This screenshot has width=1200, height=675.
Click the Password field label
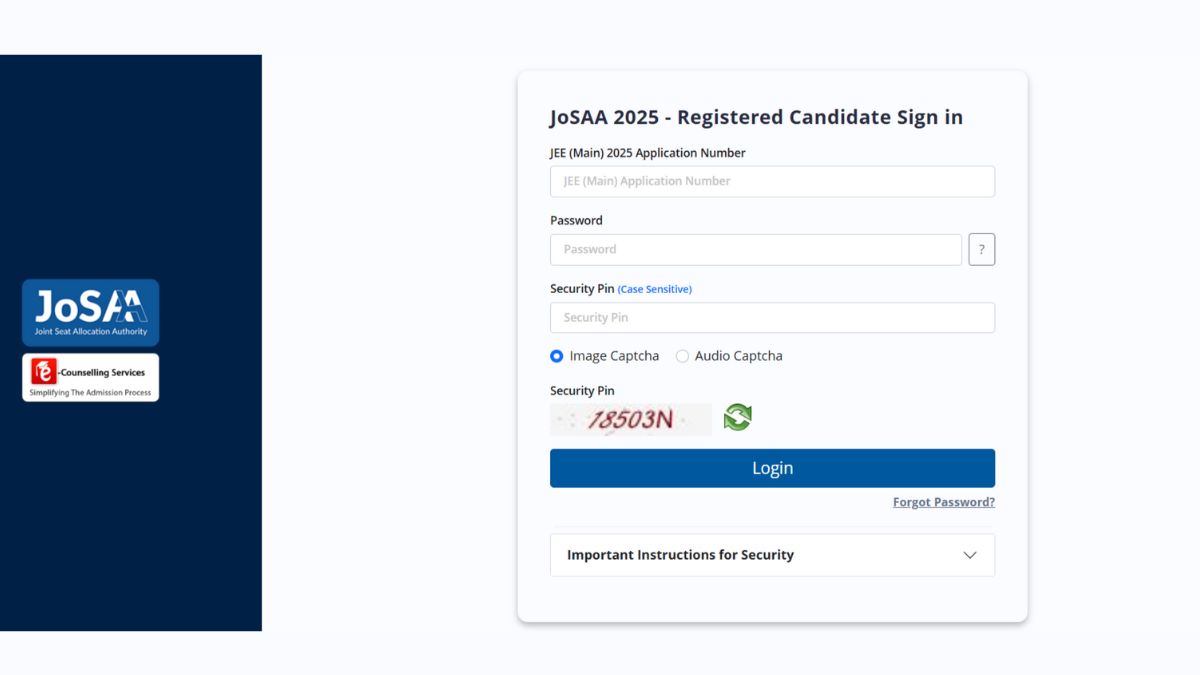(x=576, y=220)
